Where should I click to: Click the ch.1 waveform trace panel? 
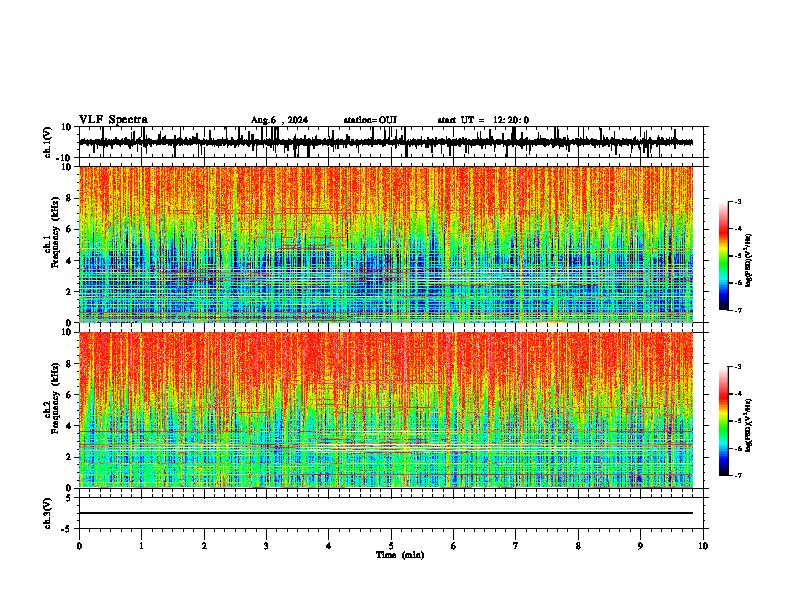[x=391, y=142]
